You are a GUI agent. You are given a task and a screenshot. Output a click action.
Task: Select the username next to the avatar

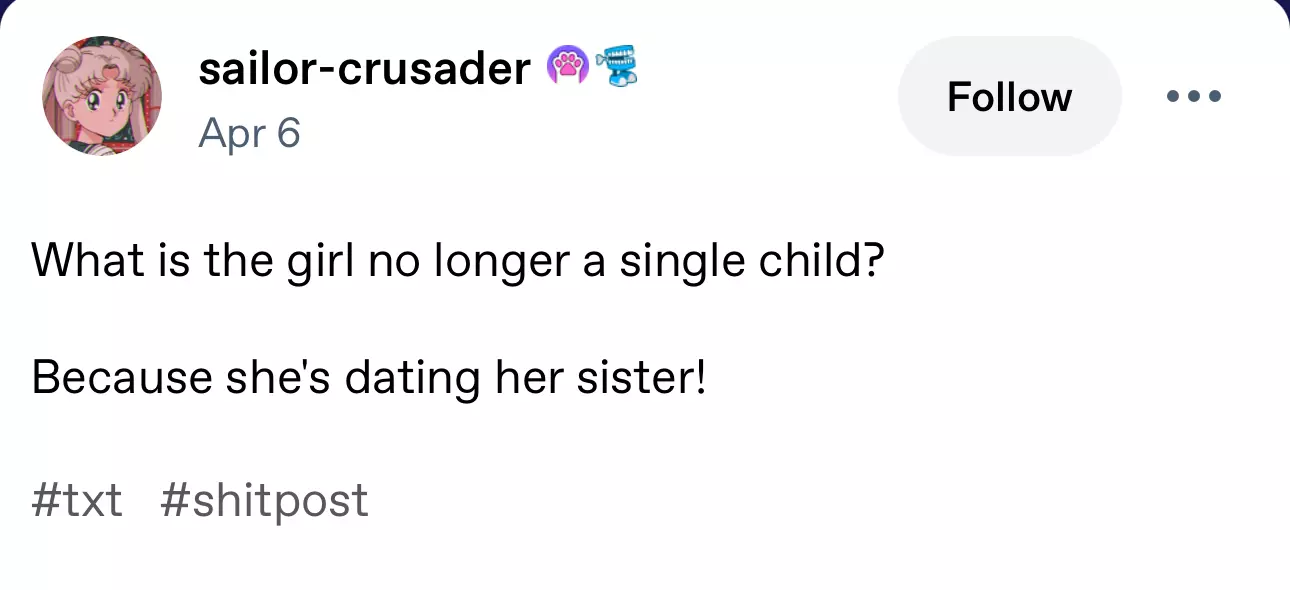click(x=364, y=68)
